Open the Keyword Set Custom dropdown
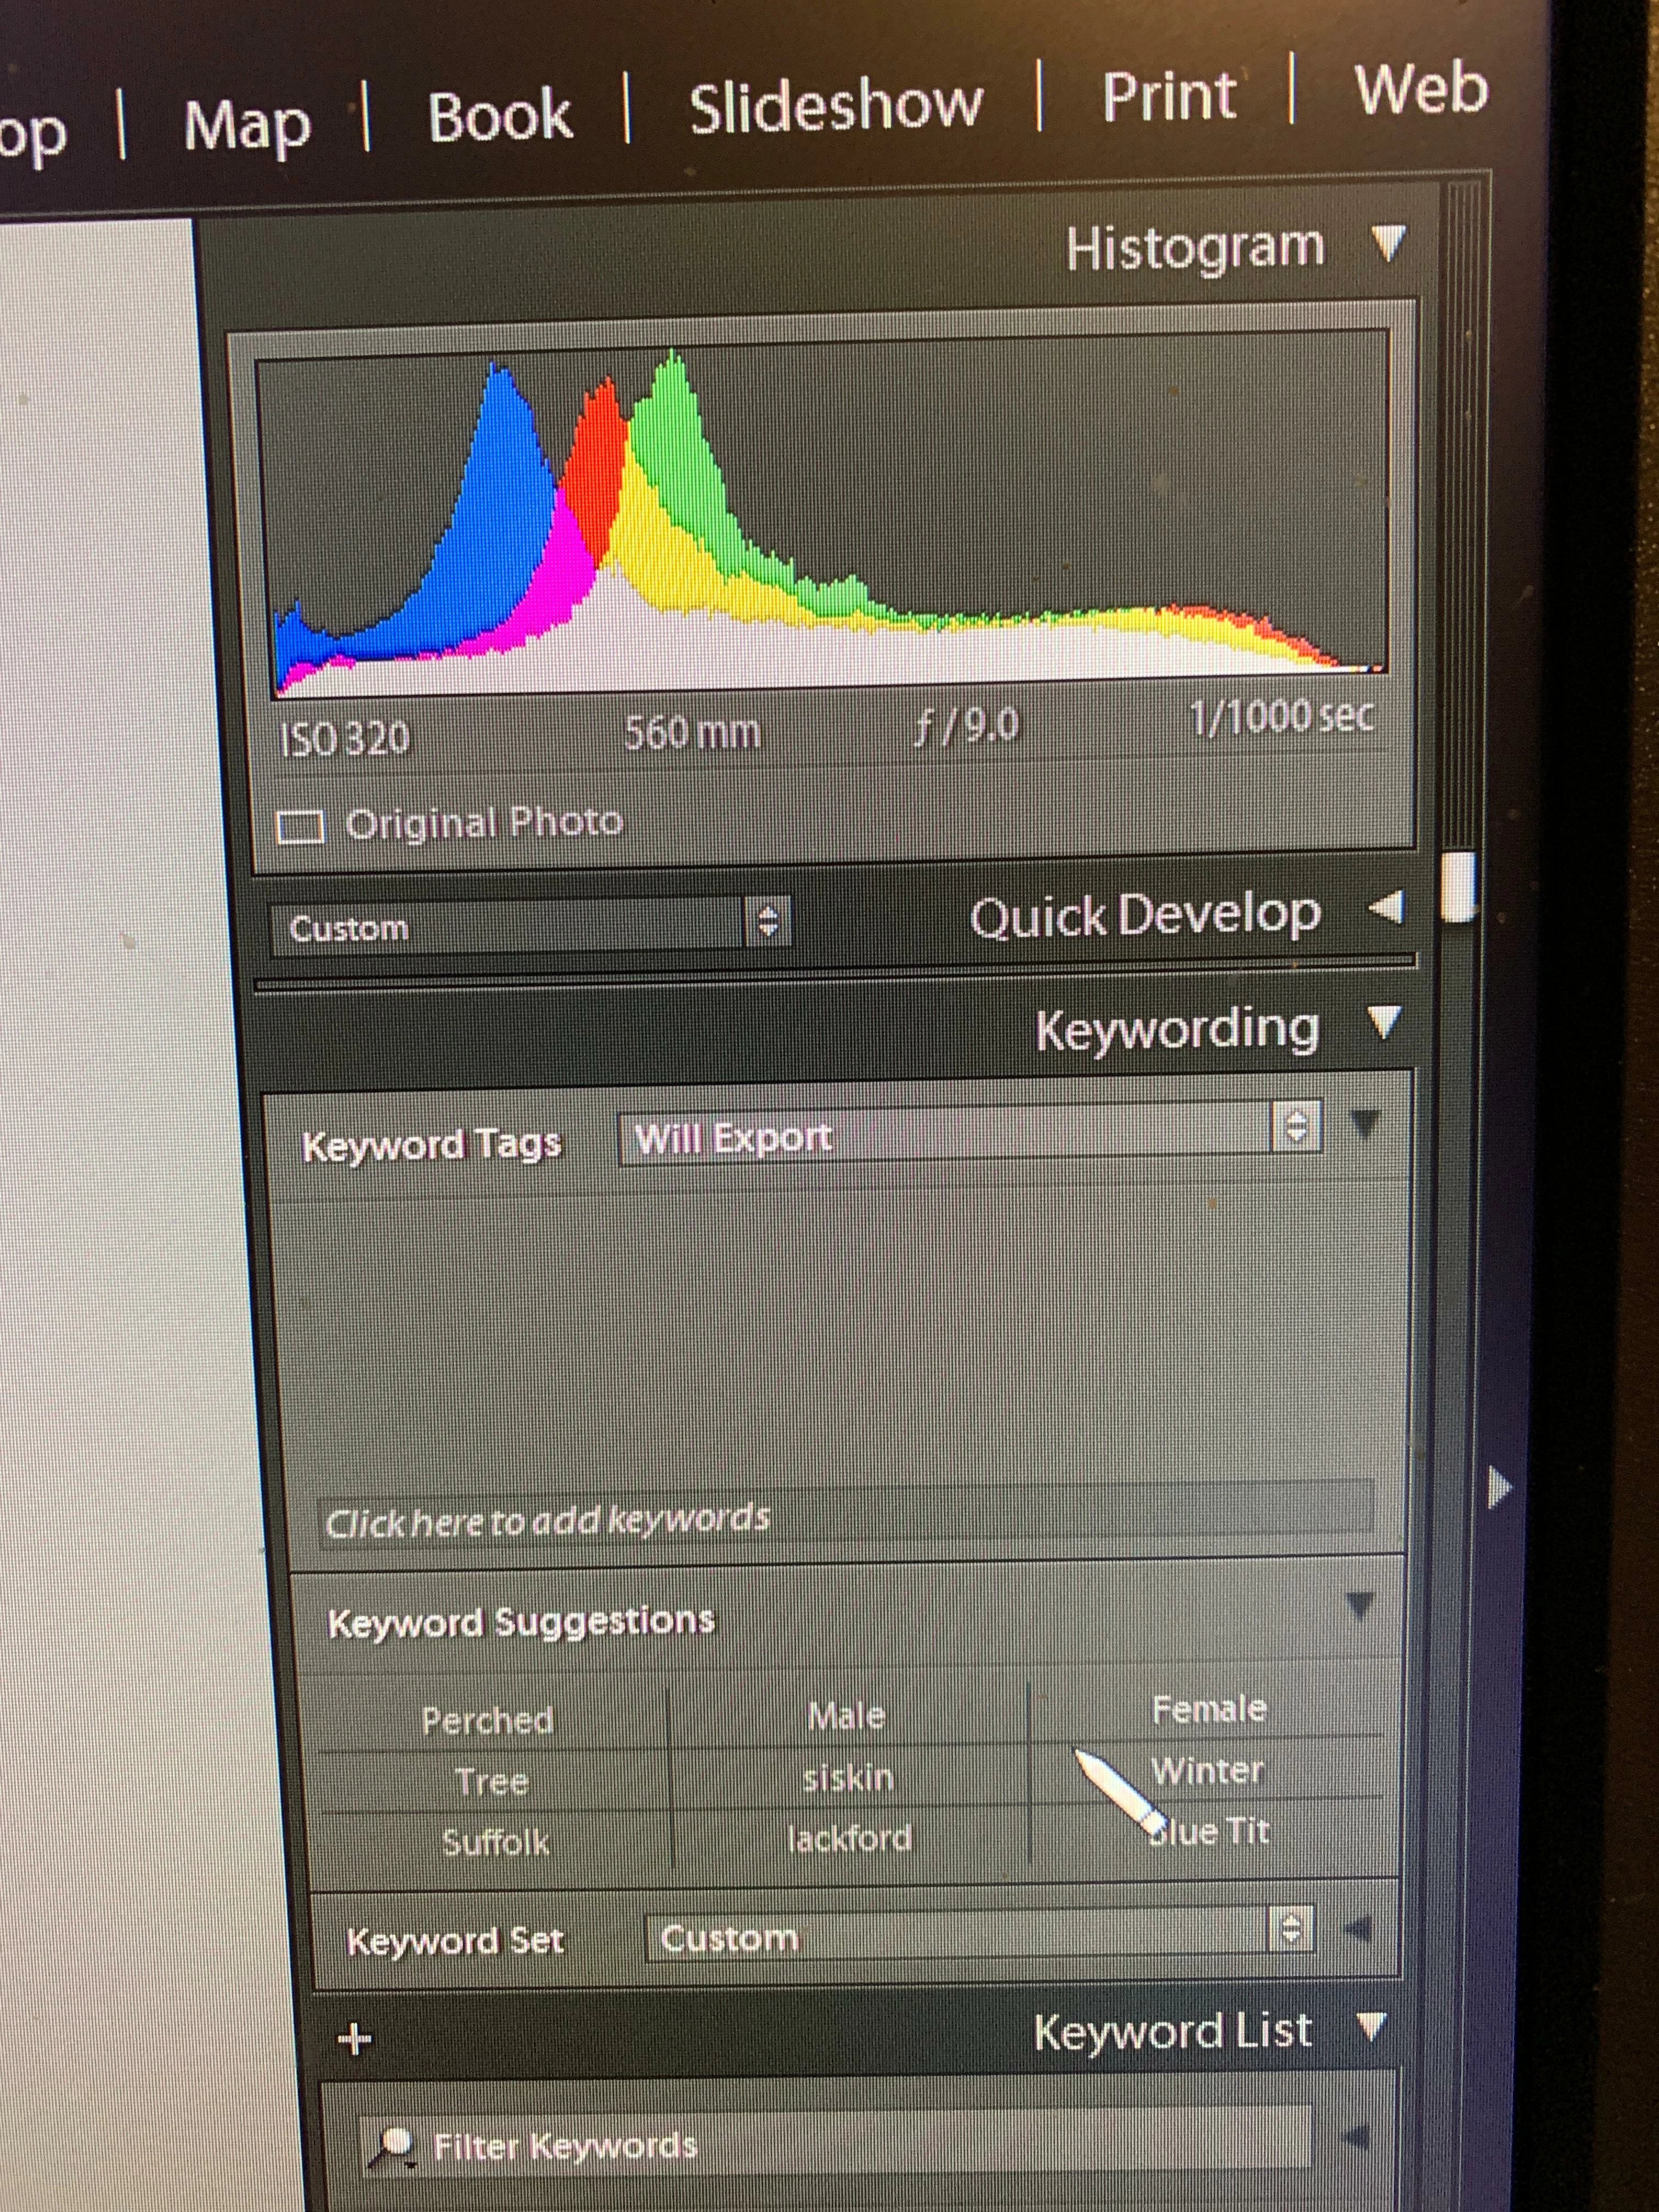This screenshot has height=2212, width=1659. point(978,1936)
